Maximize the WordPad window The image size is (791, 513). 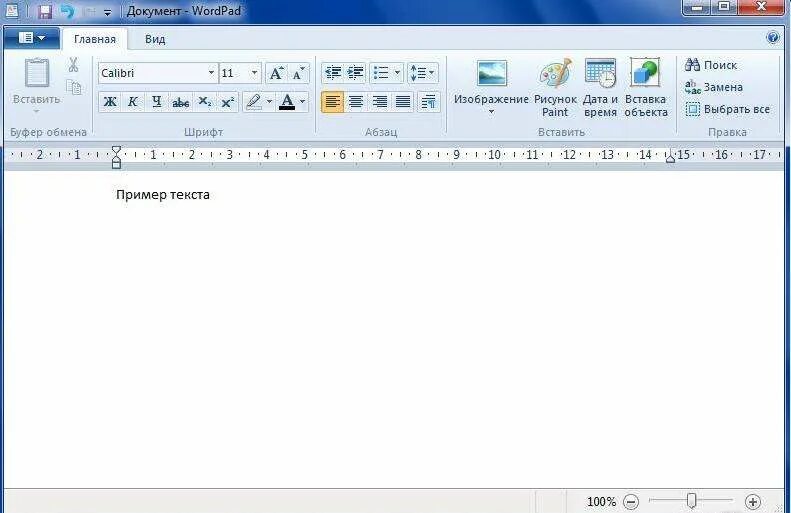725,7
